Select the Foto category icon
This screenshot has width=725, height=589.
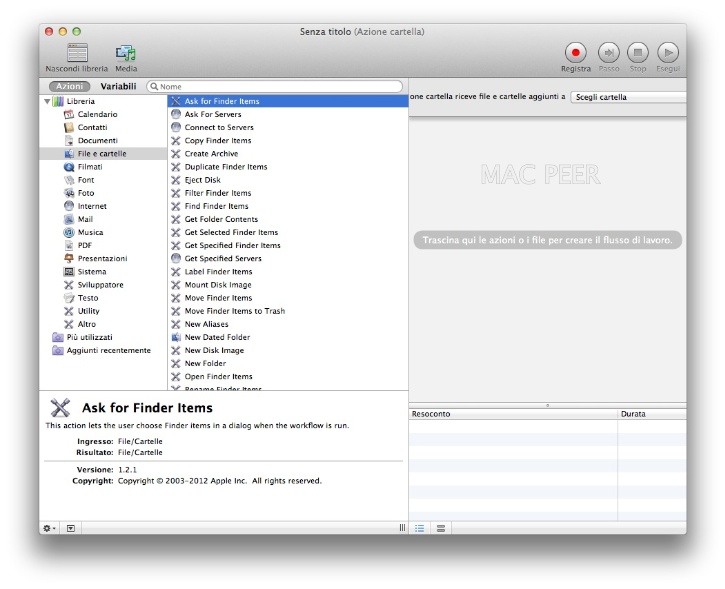pos(69,193)
